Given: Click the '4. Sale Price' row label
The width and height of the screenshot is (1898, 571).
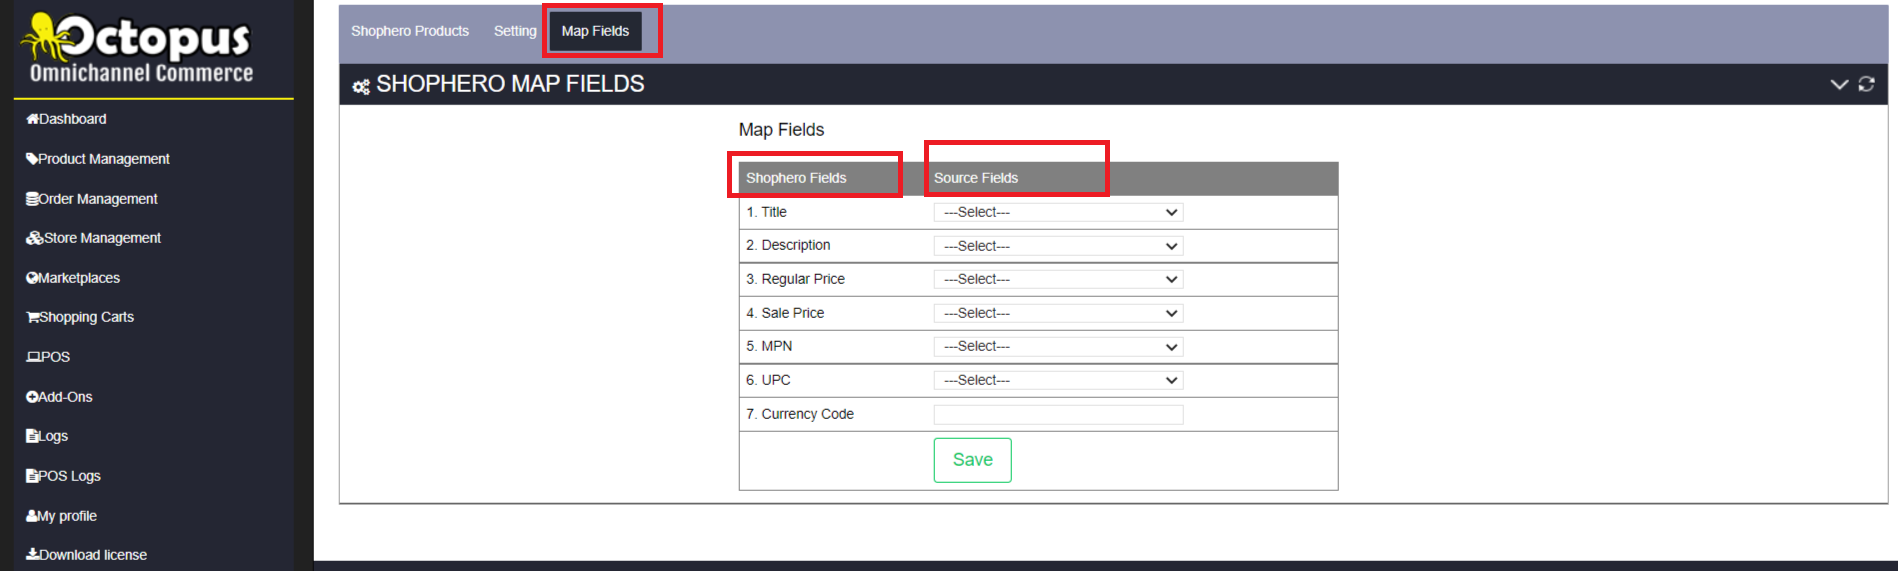Looking at the screenshot, I should point(785,313).
